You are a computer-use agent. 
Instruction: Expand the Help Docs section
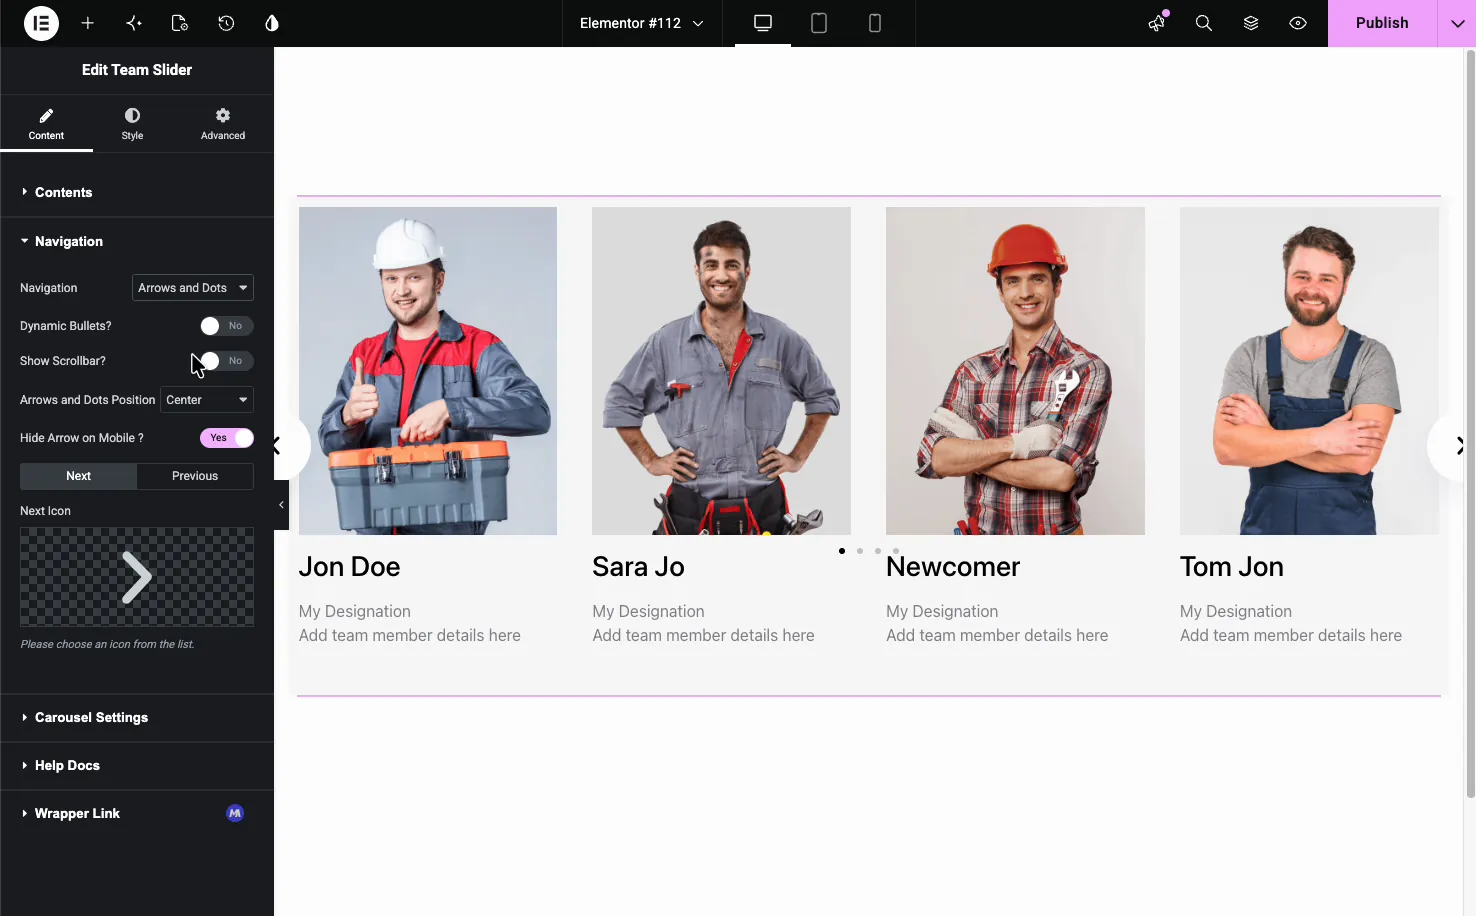[x=137, y=765]
